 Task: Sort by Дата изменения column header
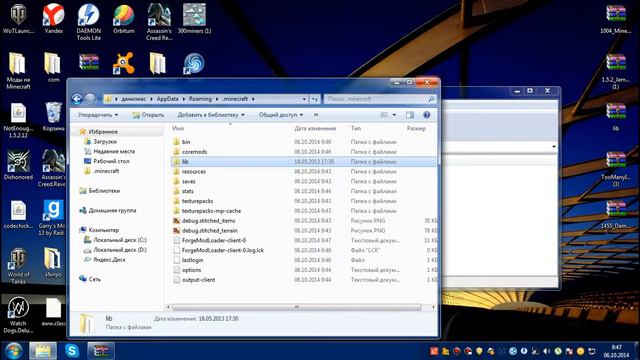(x=315, y=128)
